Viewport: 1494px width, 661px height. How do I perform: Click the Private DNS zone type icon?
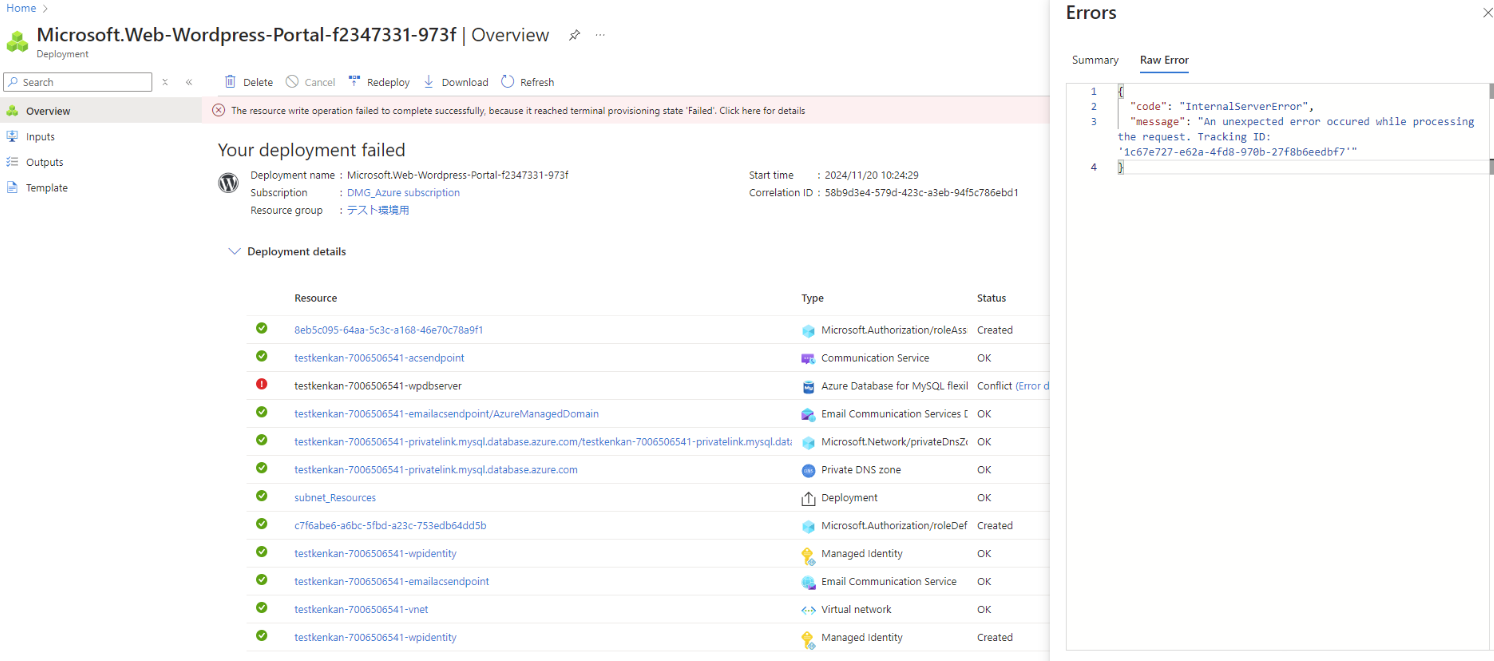(808, 470)
